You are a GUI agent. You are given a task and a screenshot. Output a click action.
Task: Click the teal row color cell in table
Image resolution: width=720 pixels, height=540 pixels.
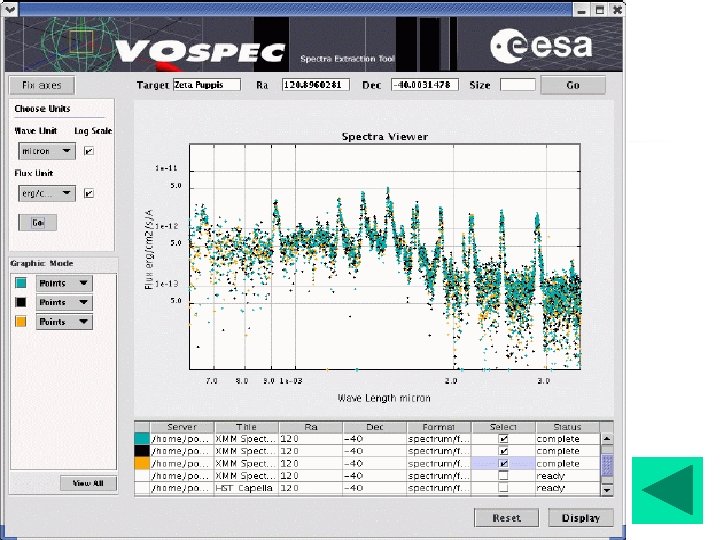point(142,439)
